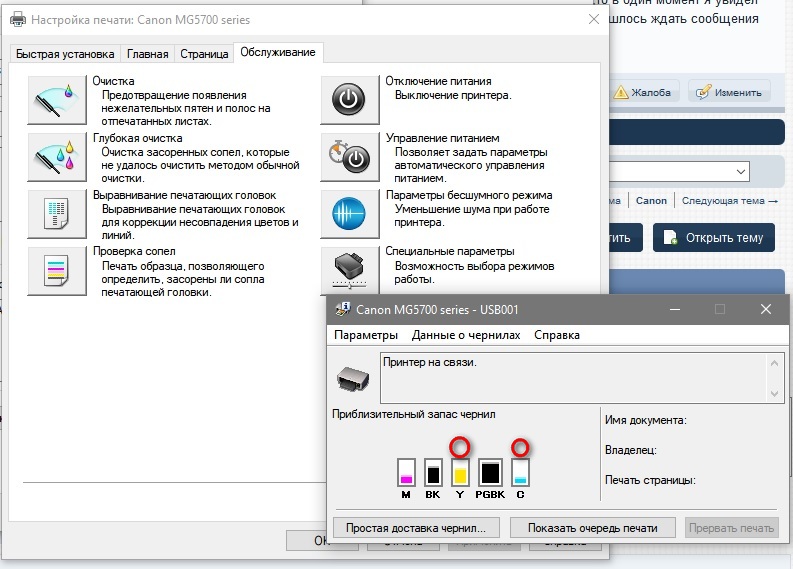Run the Cleaning (Очистка) utility icon
This screenshot has height=569, width=793.
pyautogui.click(x=57, y=100)
